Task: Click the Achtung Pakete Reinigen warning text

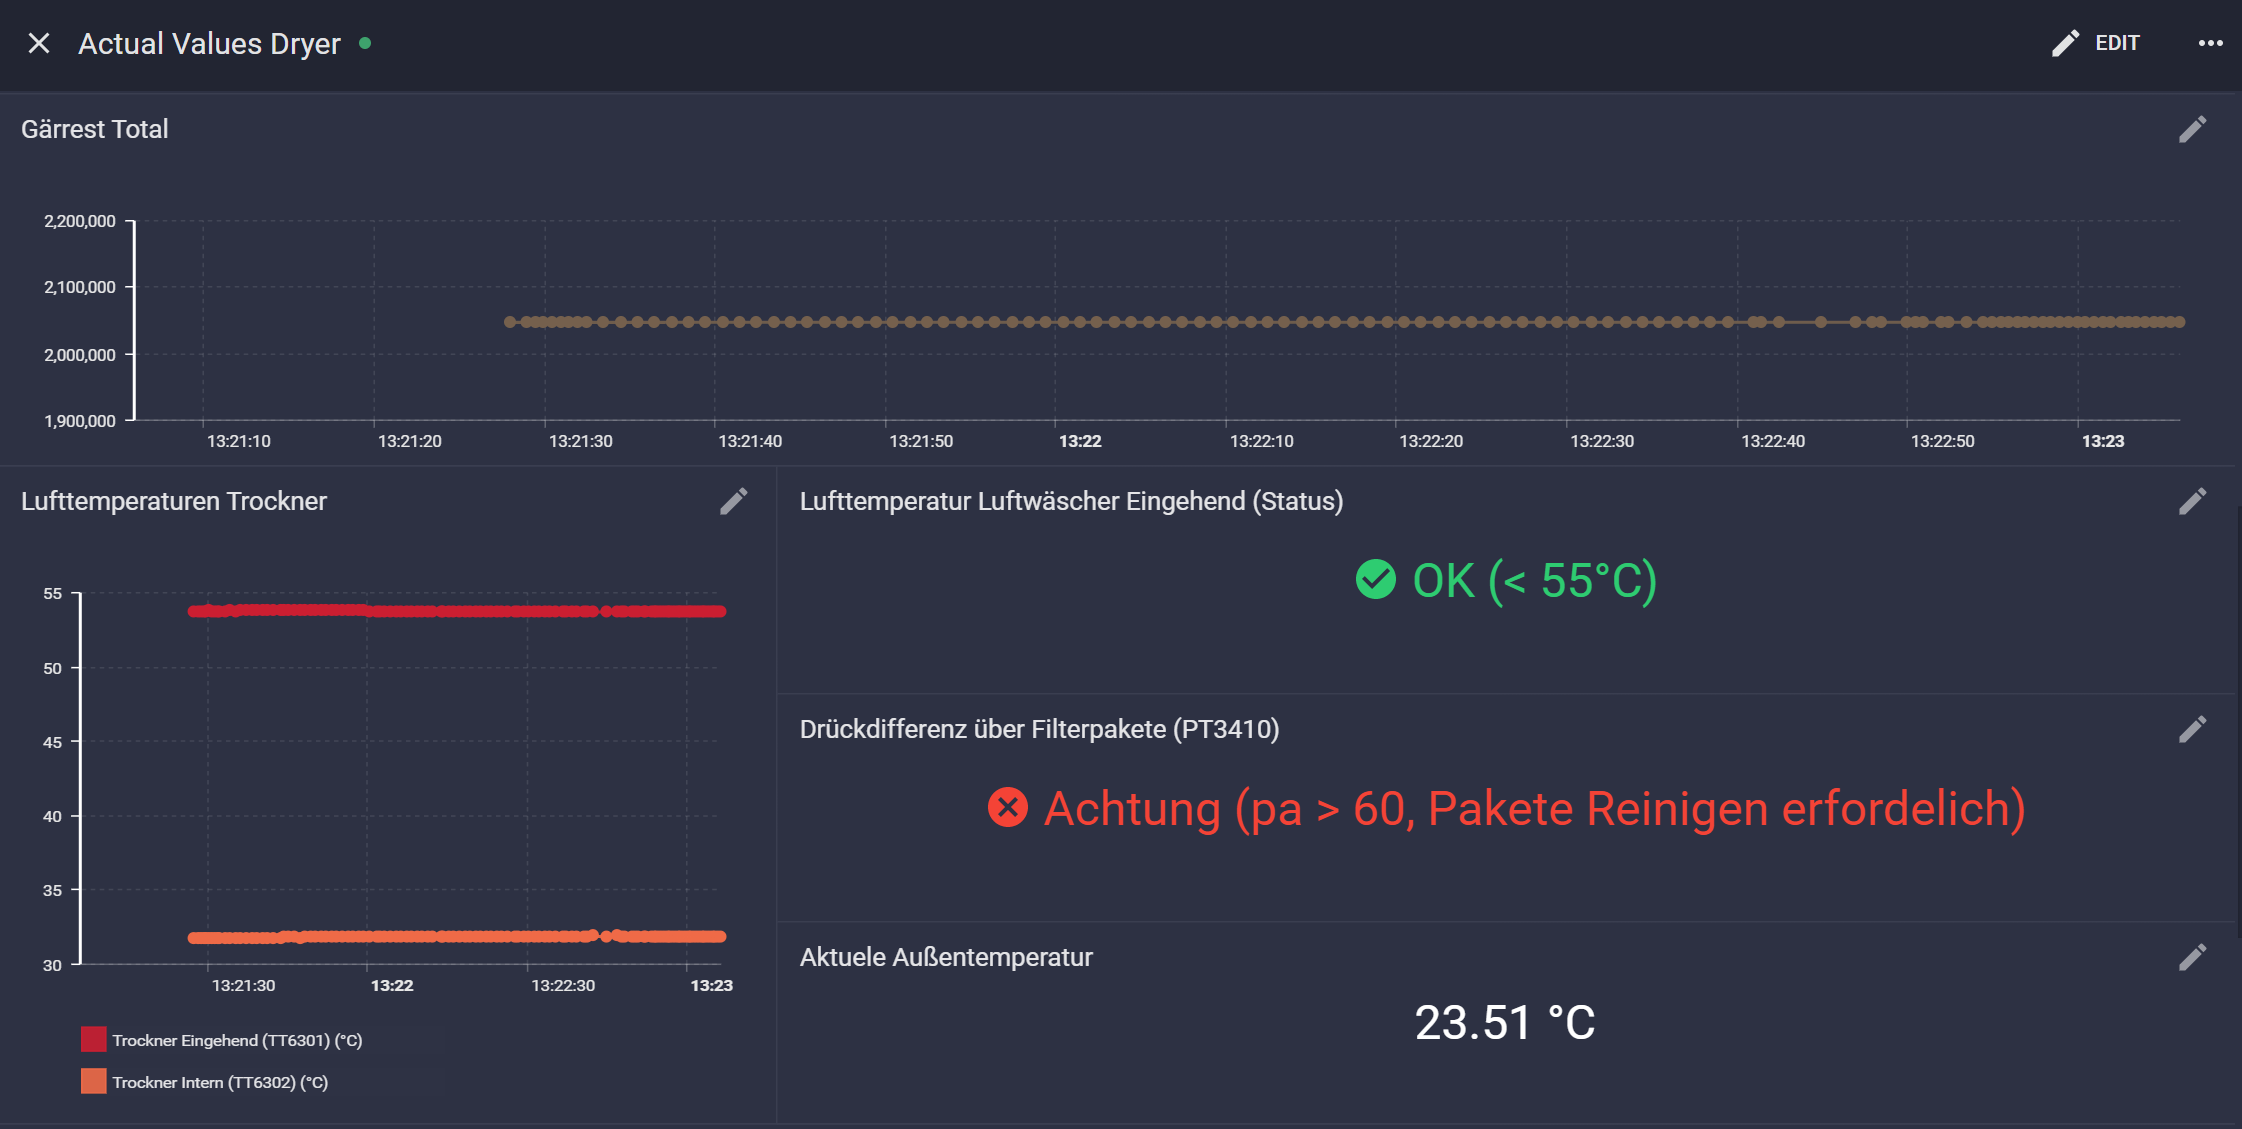Action: pos(1534,808)
